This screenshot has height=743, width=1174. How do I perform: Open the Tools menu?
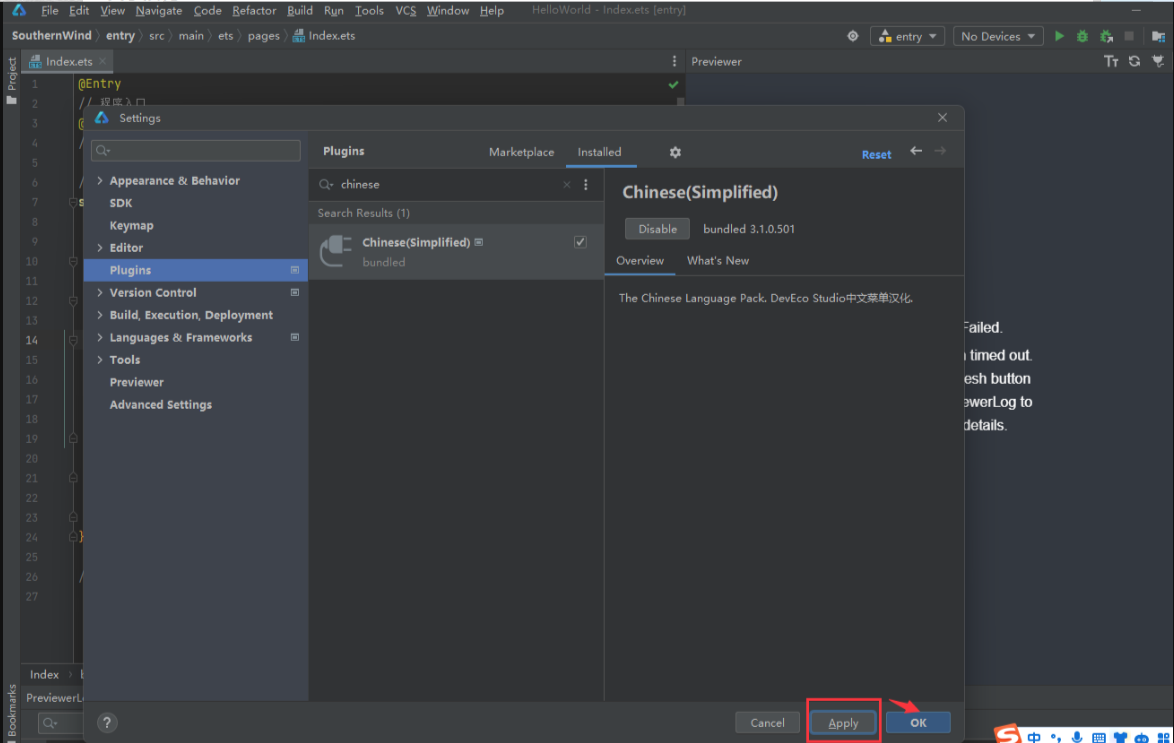[x=369, y=10]
